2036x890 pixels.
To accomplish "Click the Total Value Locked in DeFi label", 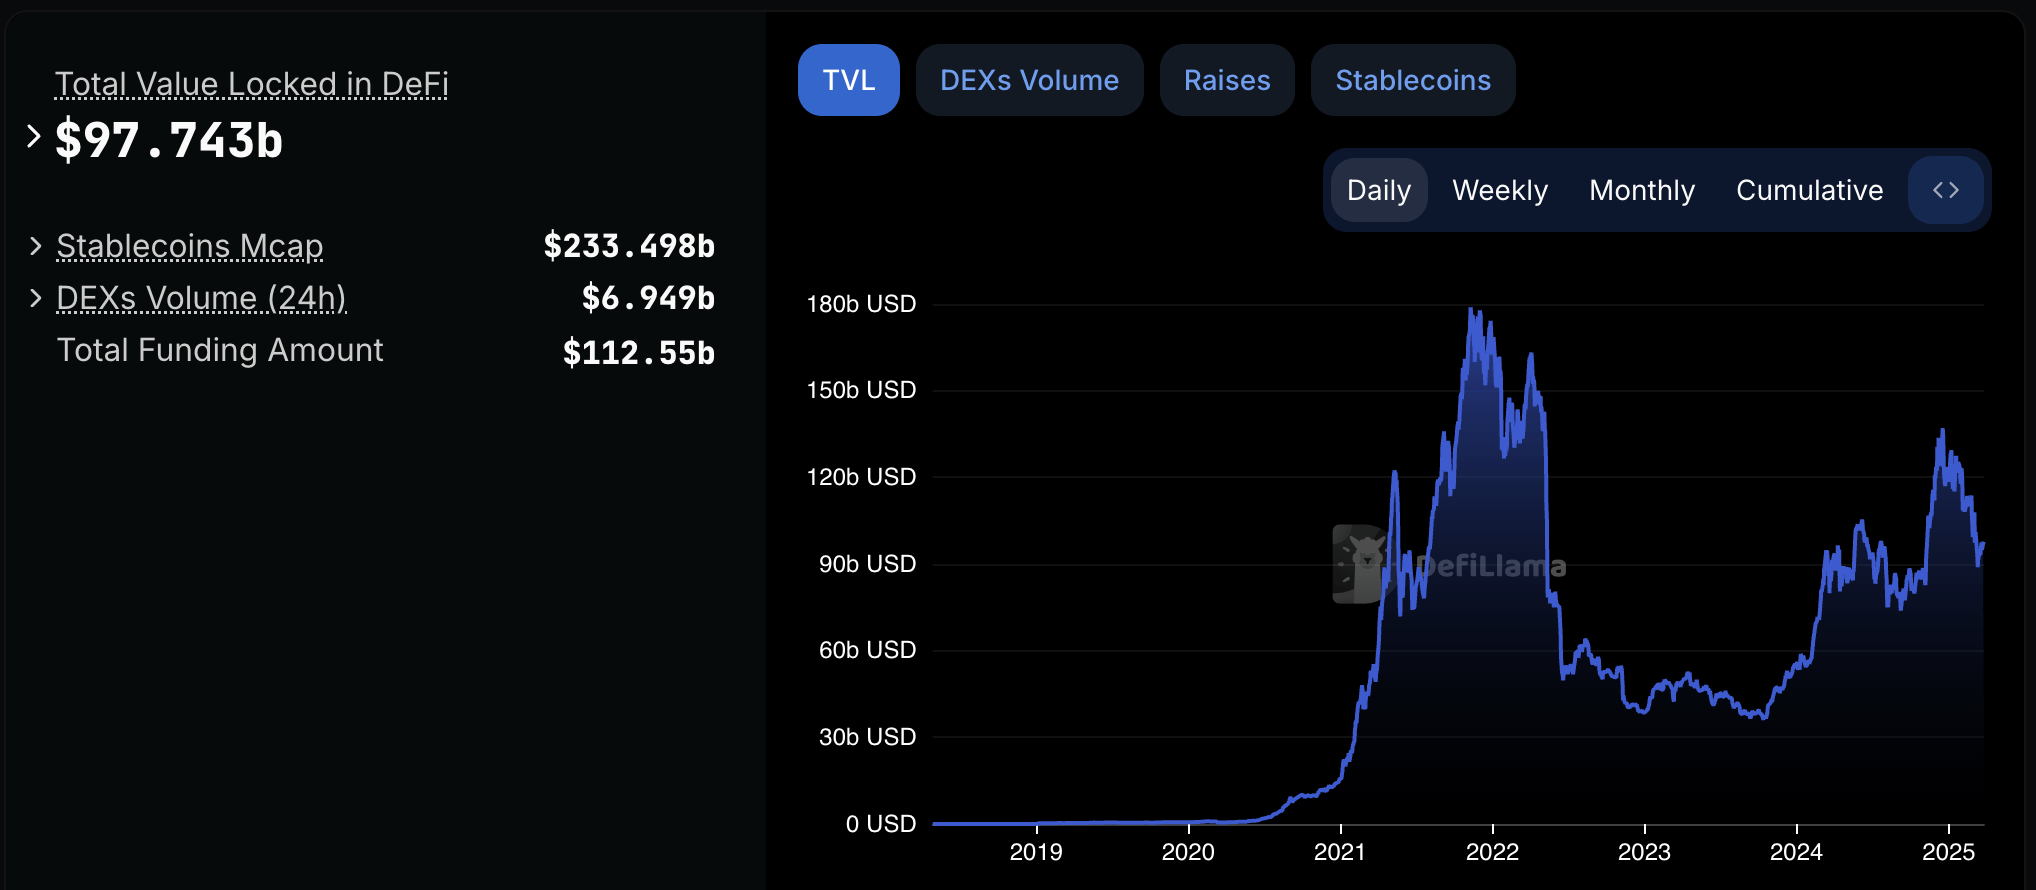I will click(x=252, y=84).
